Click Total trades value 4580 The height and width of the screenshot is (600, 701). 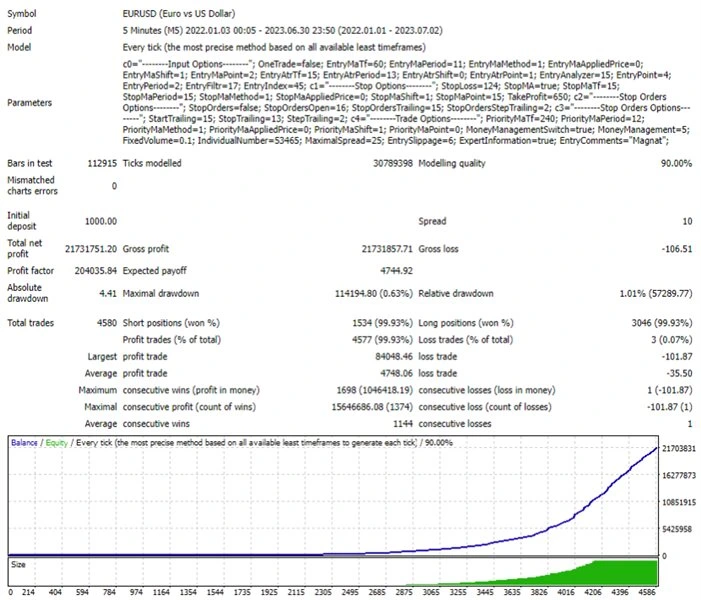(x=107, y=323)
